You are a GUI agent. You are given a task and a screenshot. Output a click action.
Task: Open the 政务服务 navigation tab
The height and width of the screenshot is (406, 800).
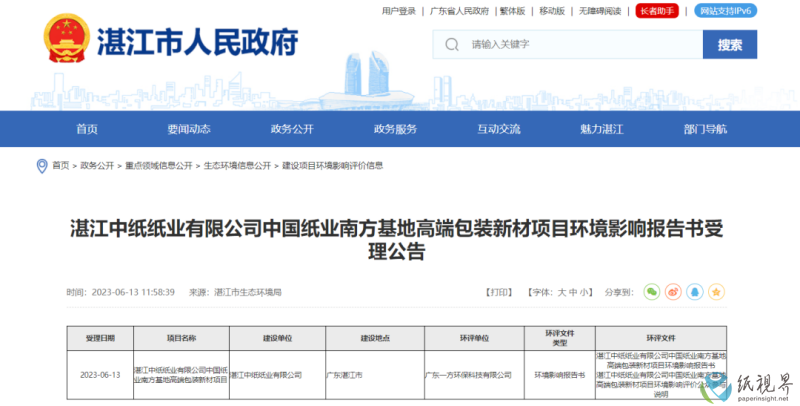(395, 129)
